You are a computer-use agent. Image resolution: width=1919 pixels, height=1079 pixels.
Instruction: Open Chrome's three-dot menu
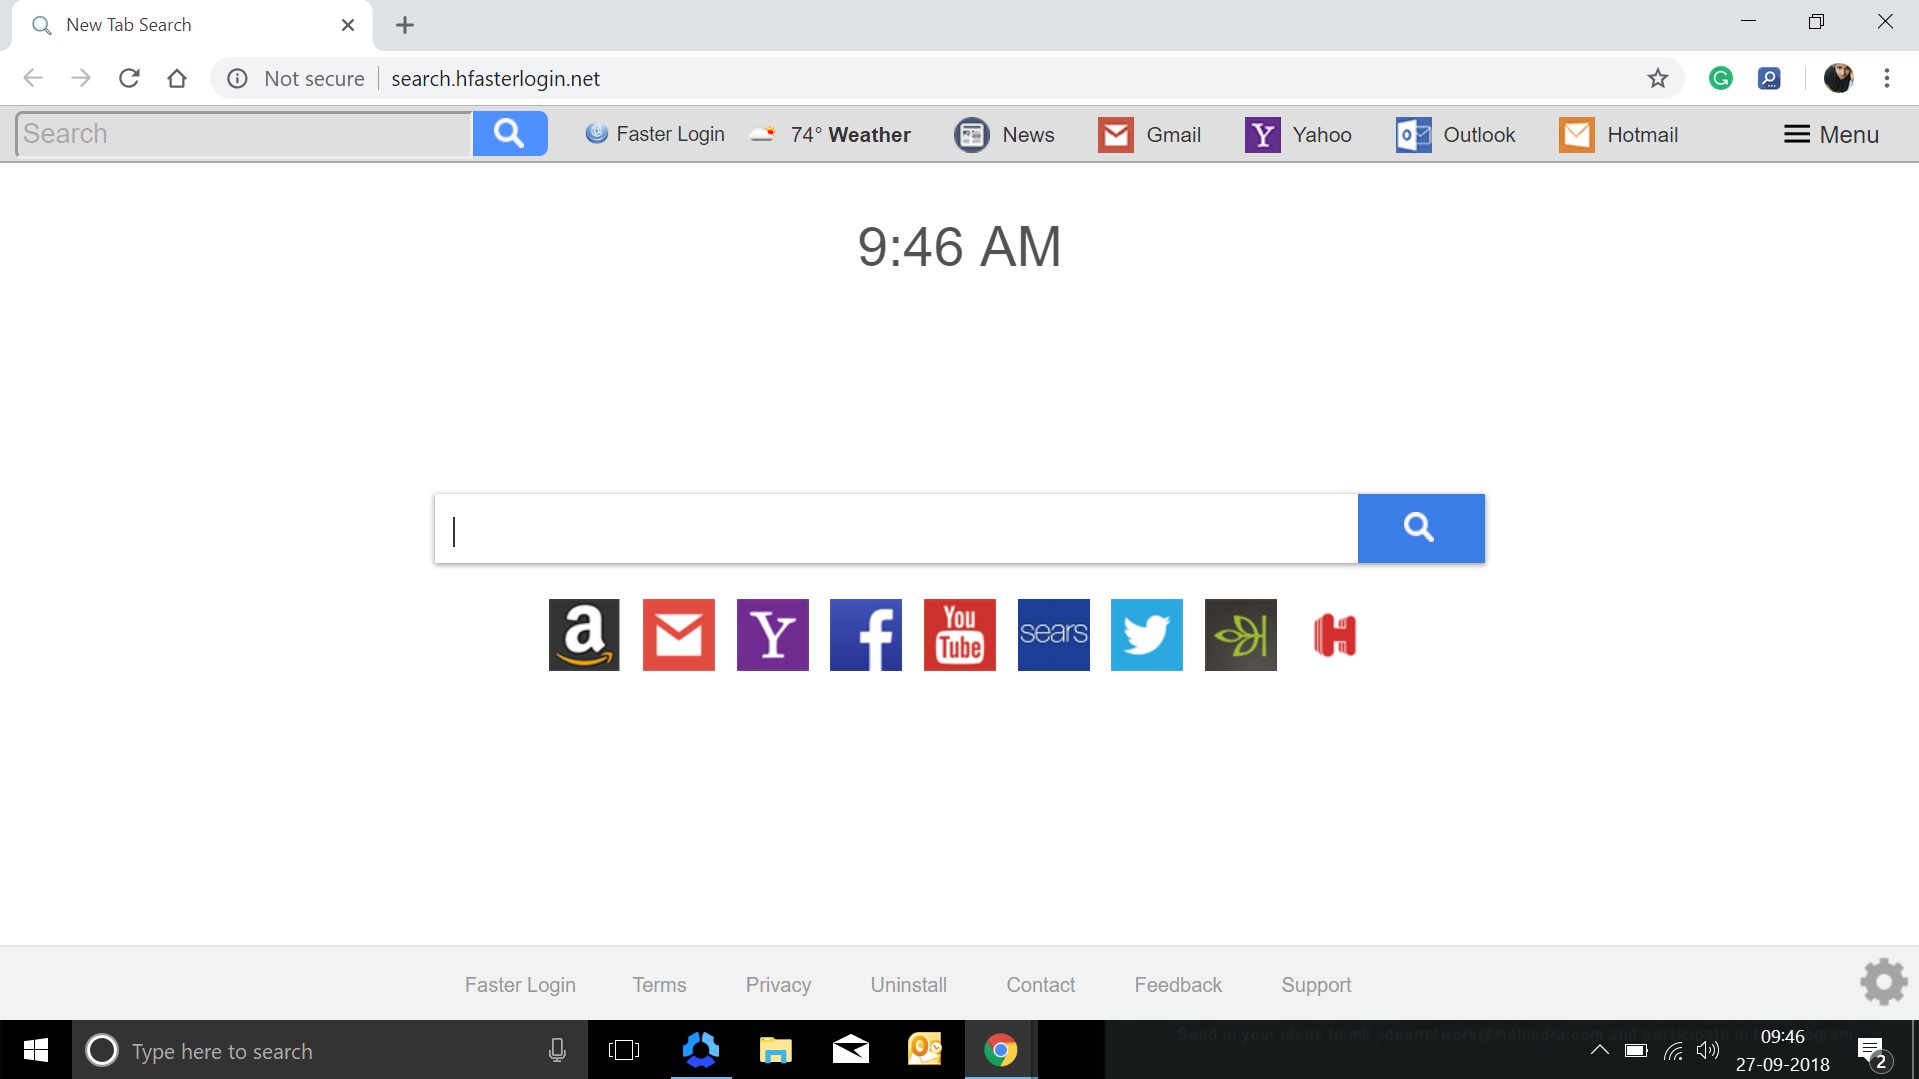pos(1888,78)
